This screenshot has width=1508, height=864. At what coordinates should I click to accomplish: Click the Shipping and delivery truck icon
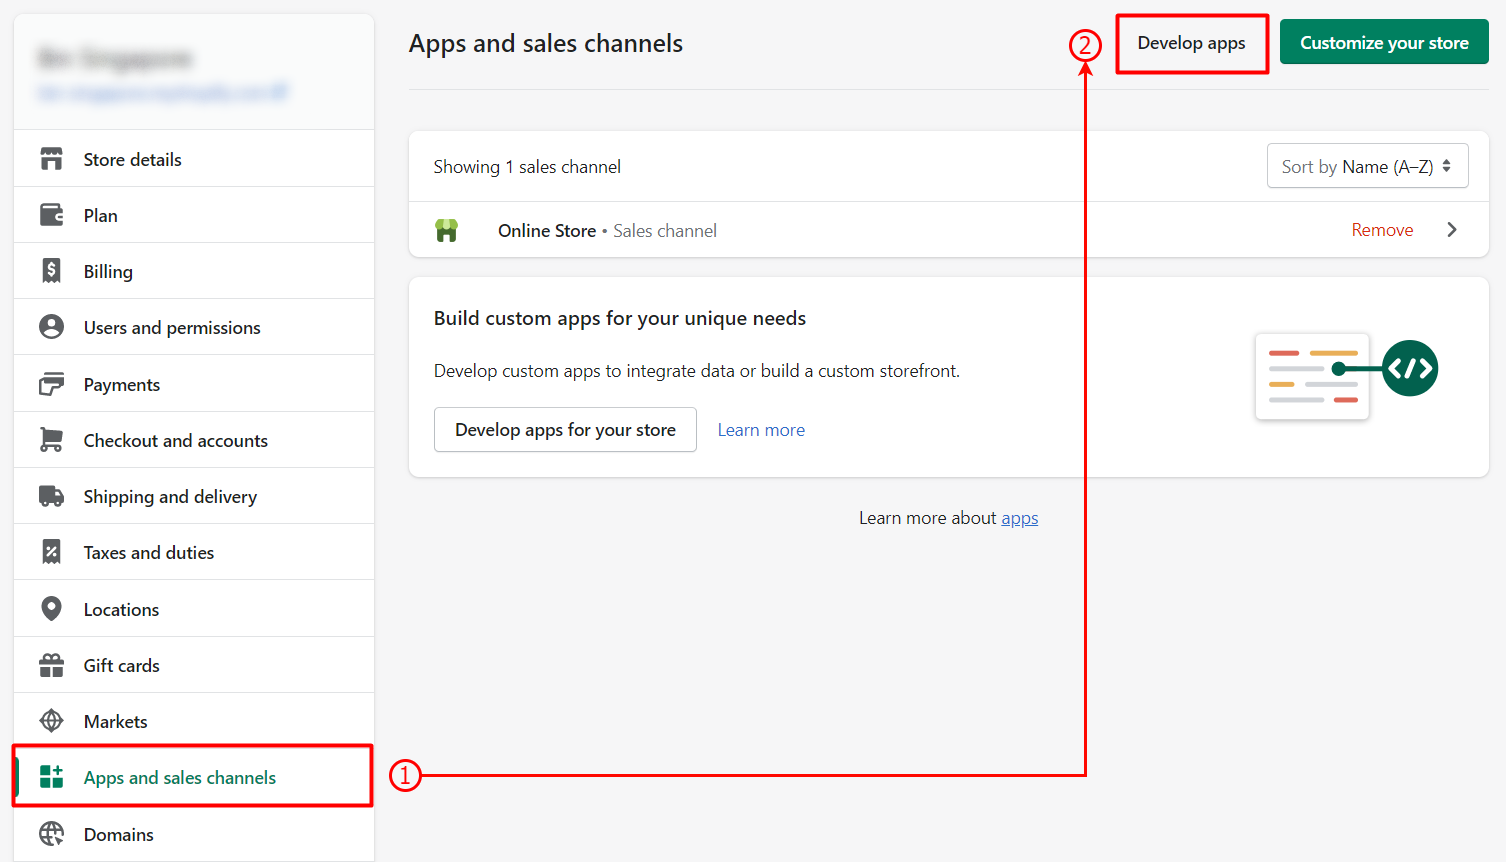pos(51,495)
